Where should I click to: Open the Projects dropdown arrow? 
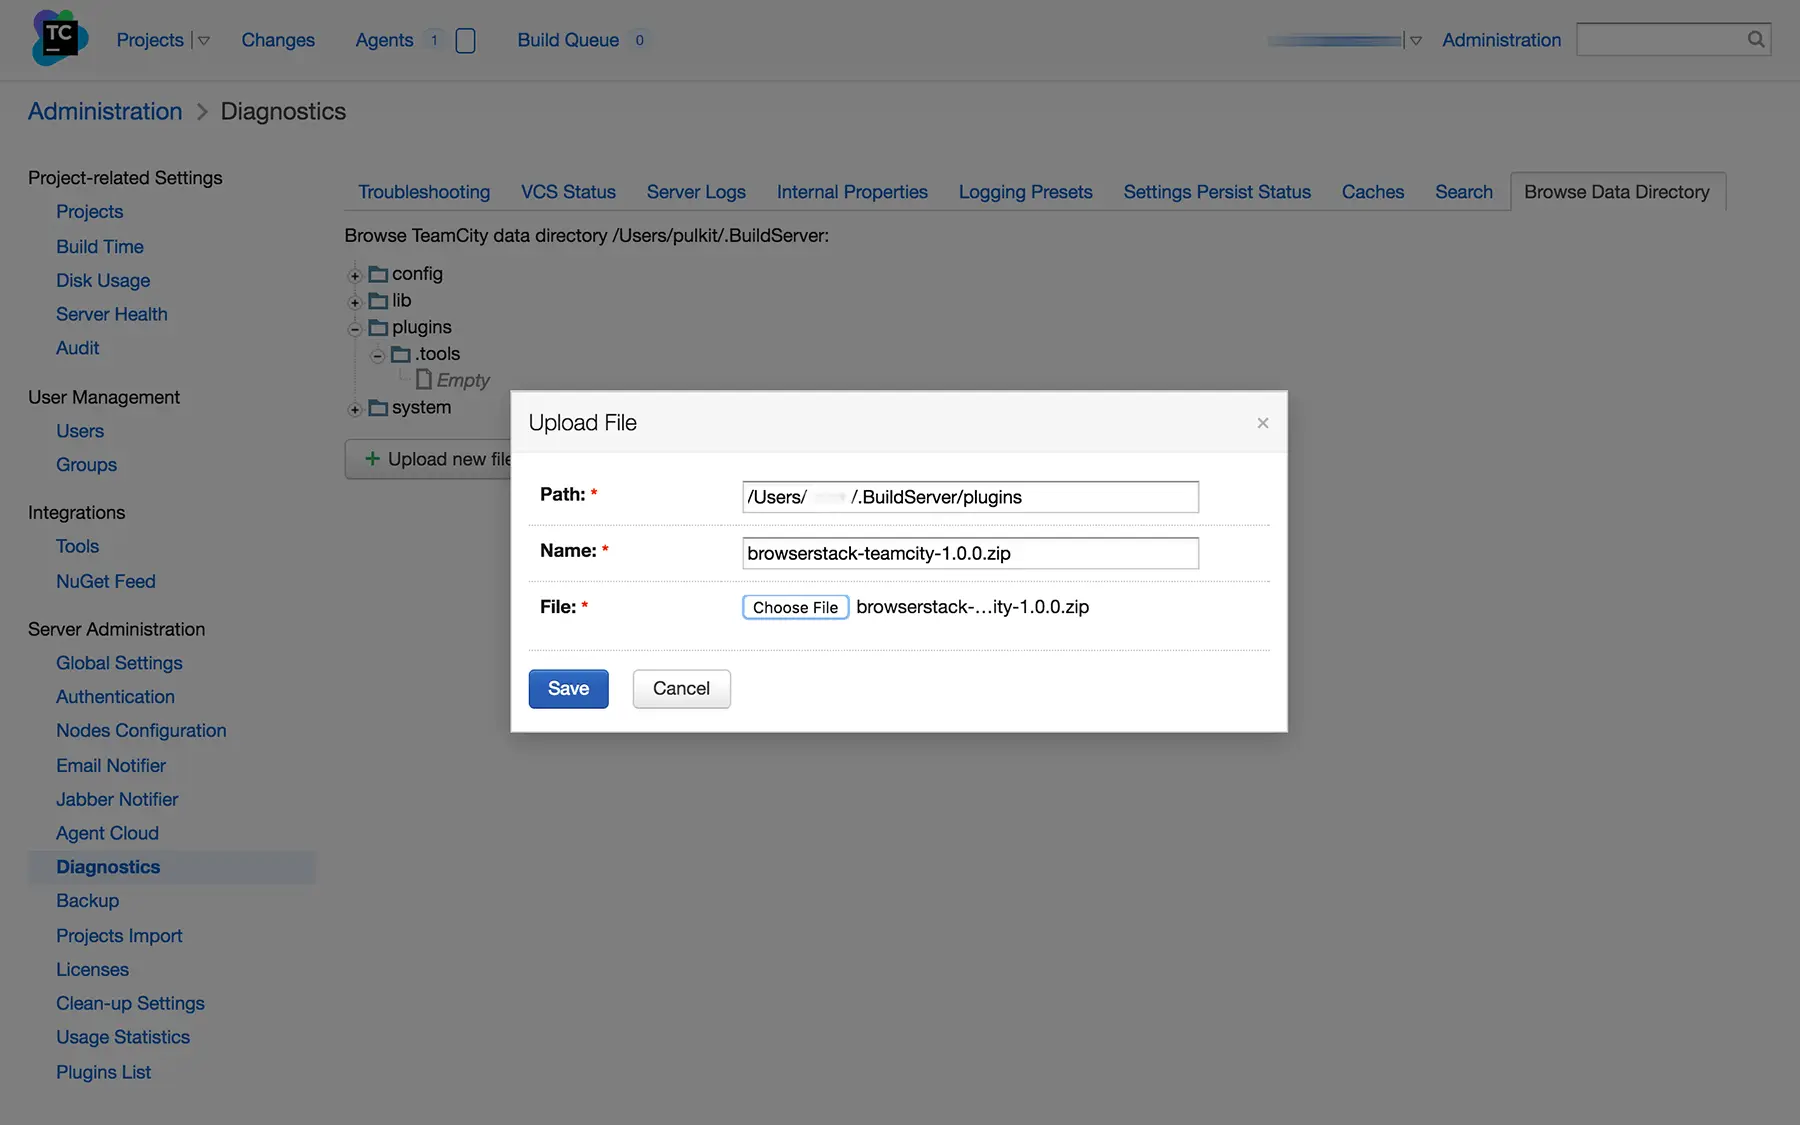(204, 41)
